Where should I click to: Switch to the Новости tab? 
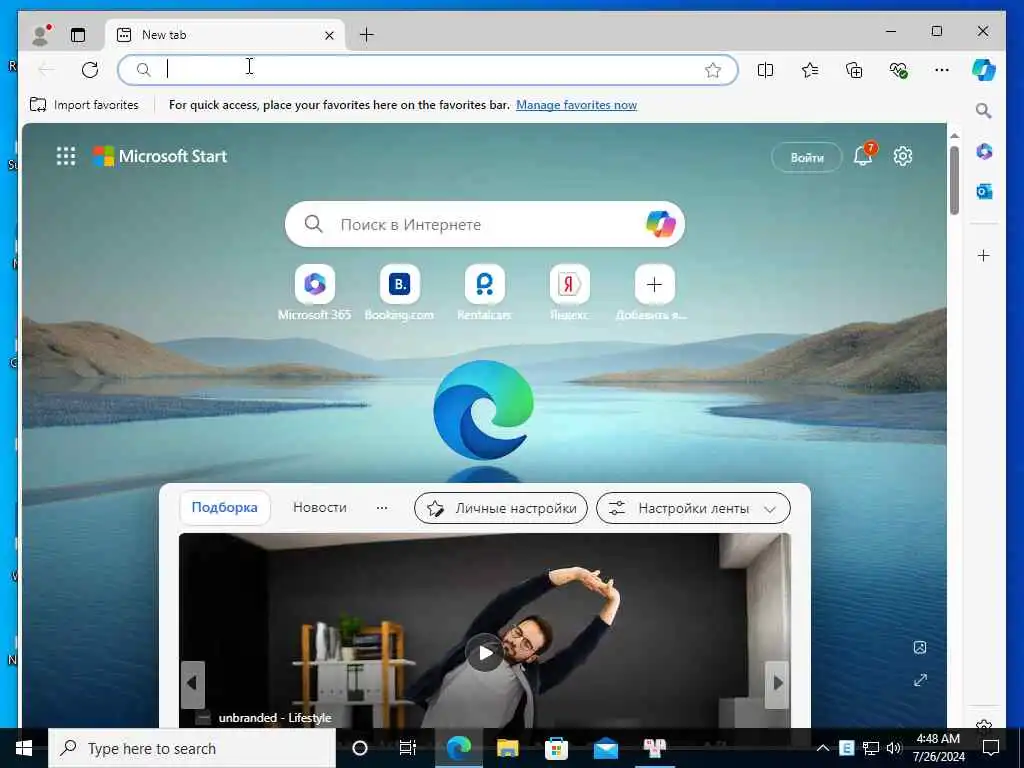(319, 507)
